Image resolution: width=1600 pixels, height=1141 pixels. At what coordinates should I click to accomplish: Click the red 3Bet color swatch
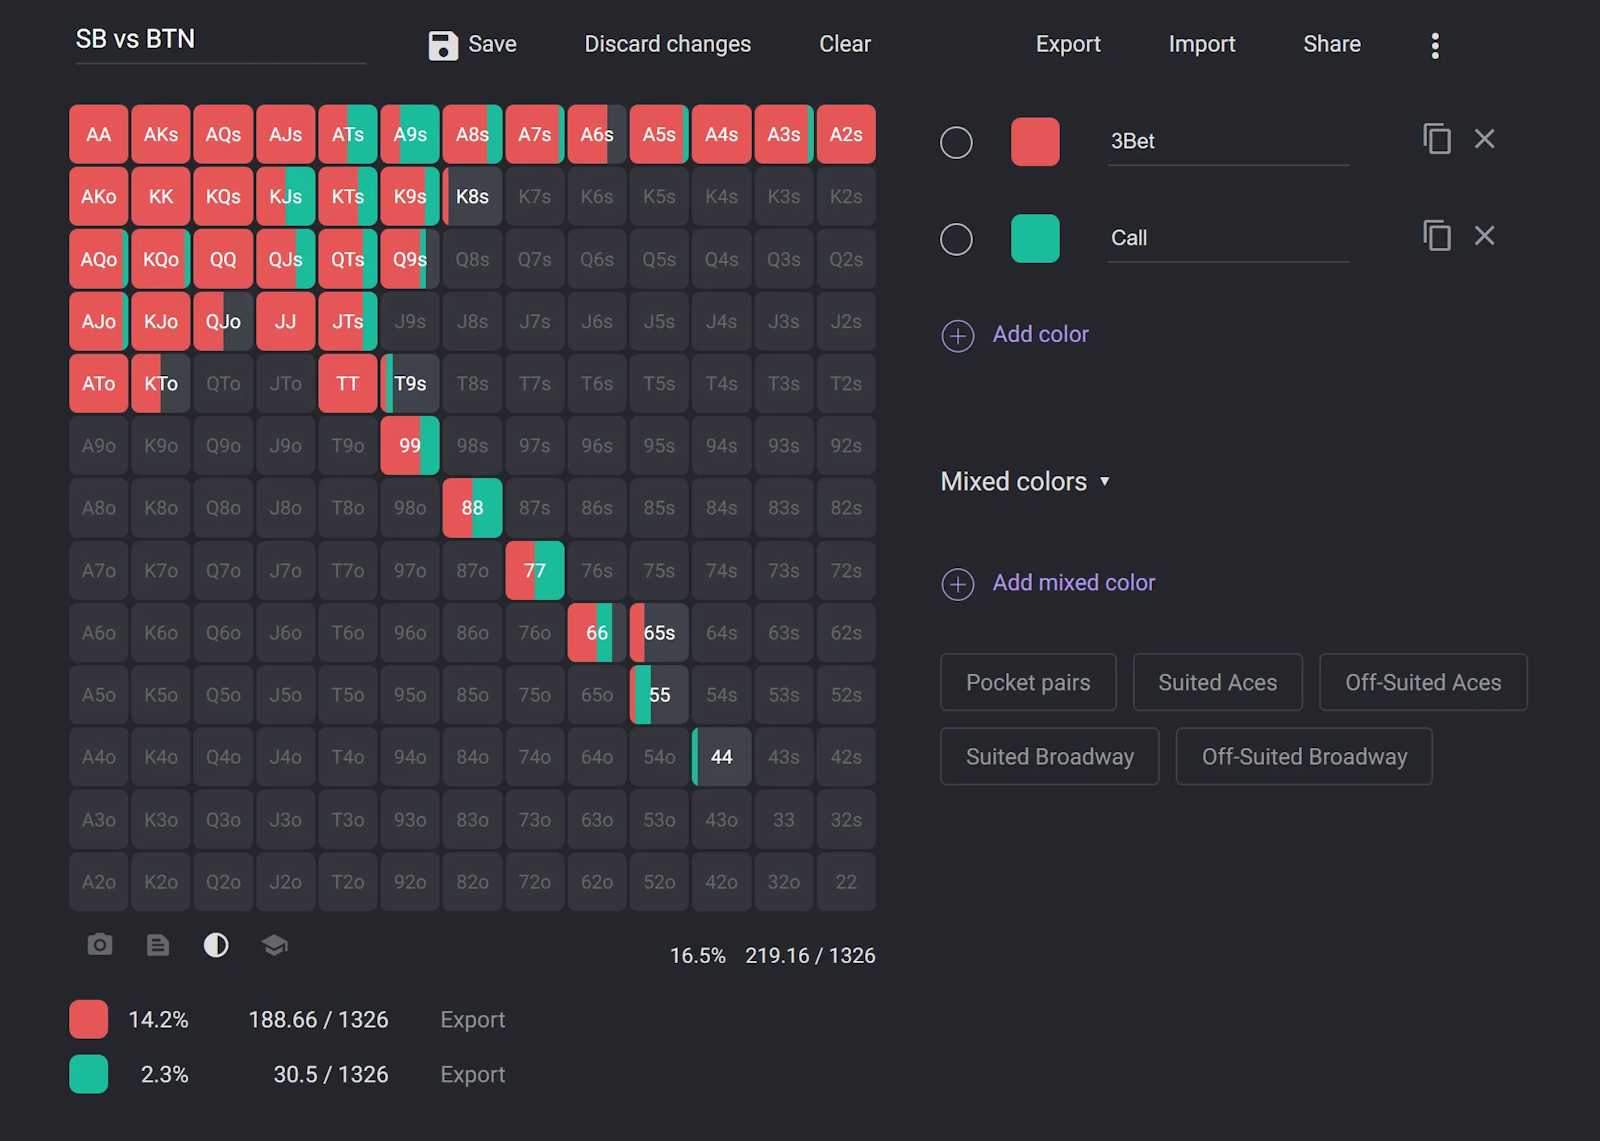coord(1035,141)
